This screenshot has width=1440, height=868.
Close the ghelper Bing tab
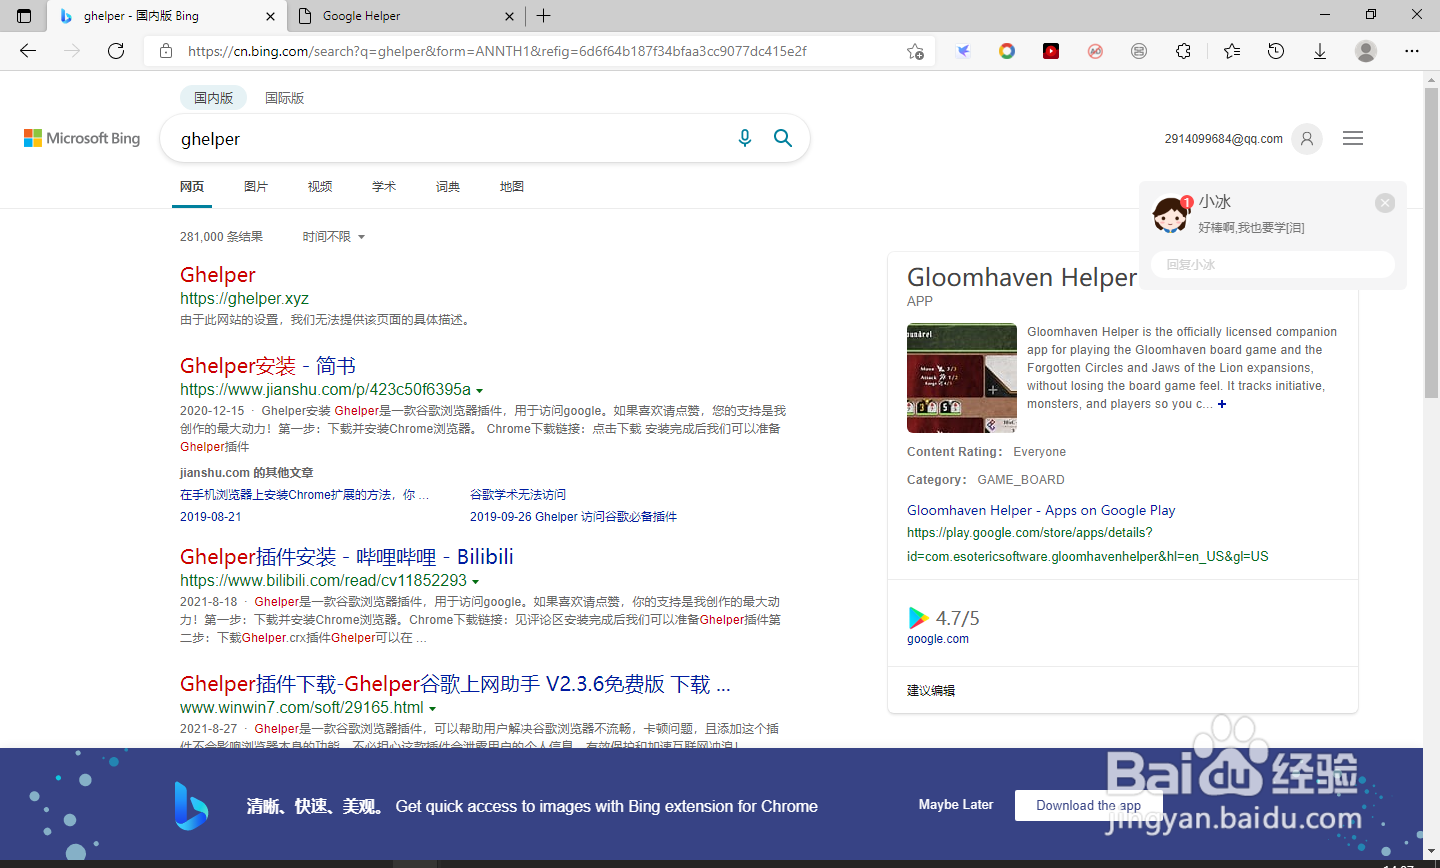[270, 16]
